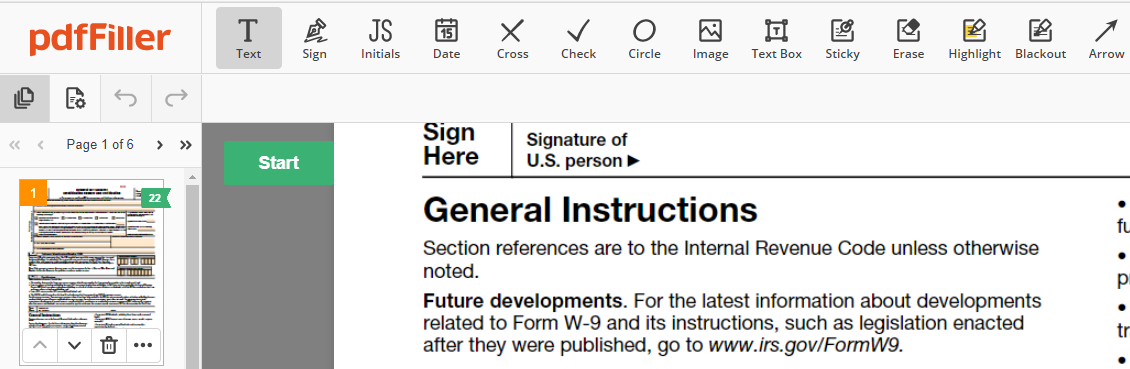Open document settings icon
The image size is (1130, 369).
coord(76,98)
